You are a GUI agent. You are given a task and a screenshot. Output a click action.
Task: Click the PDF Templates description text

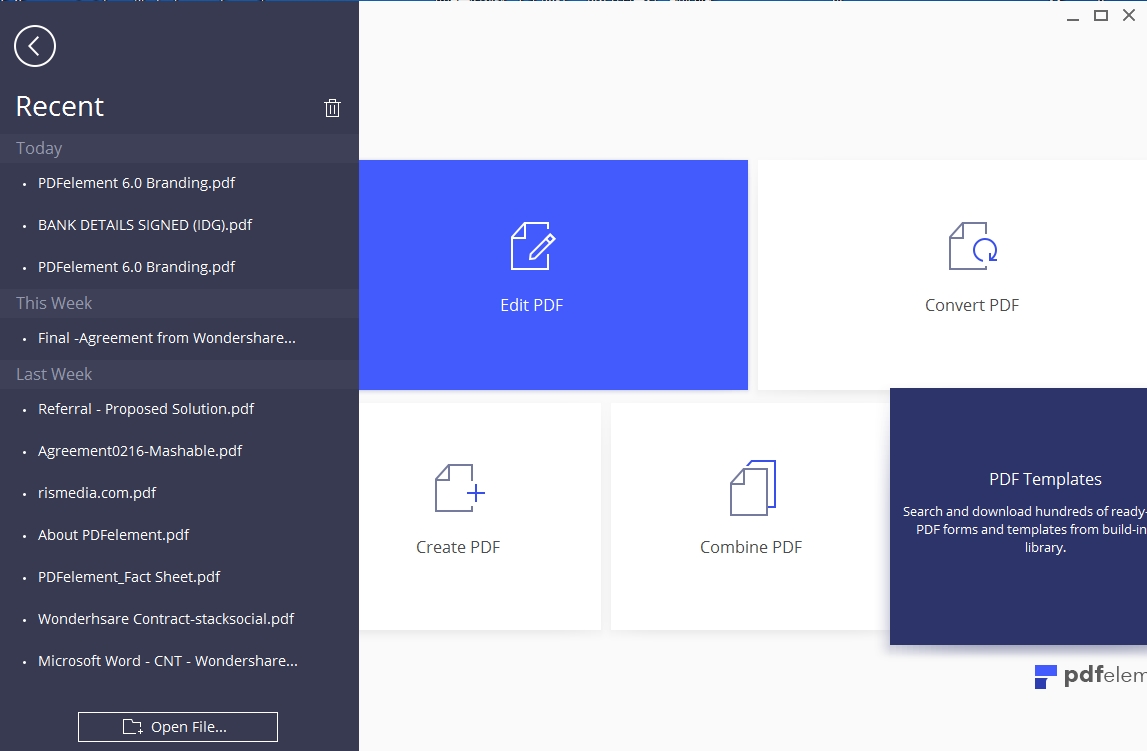click(1025, 529)
